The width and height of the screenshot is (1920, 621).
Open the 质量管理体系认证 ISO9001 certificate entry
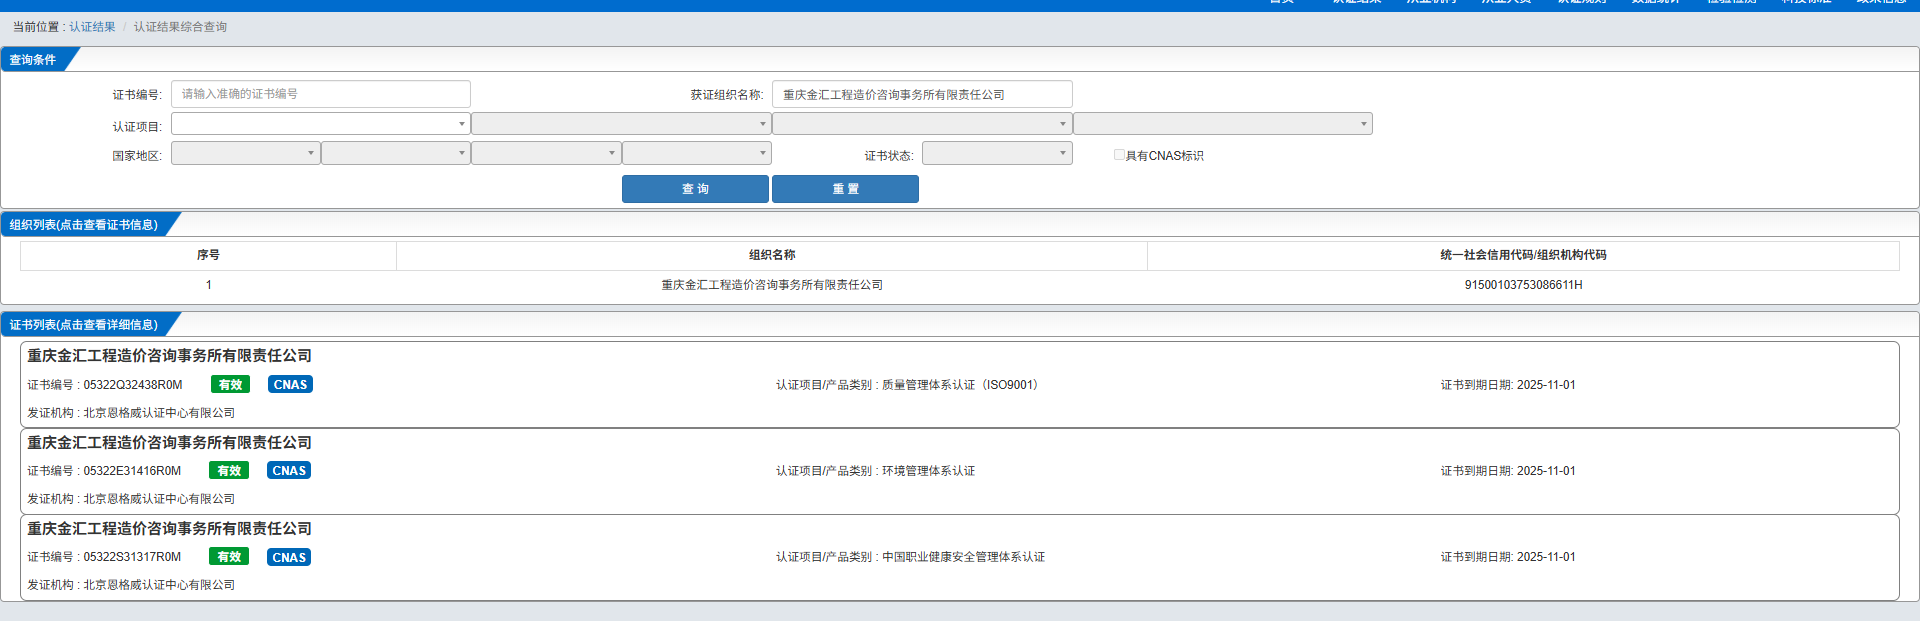(906, 385)
